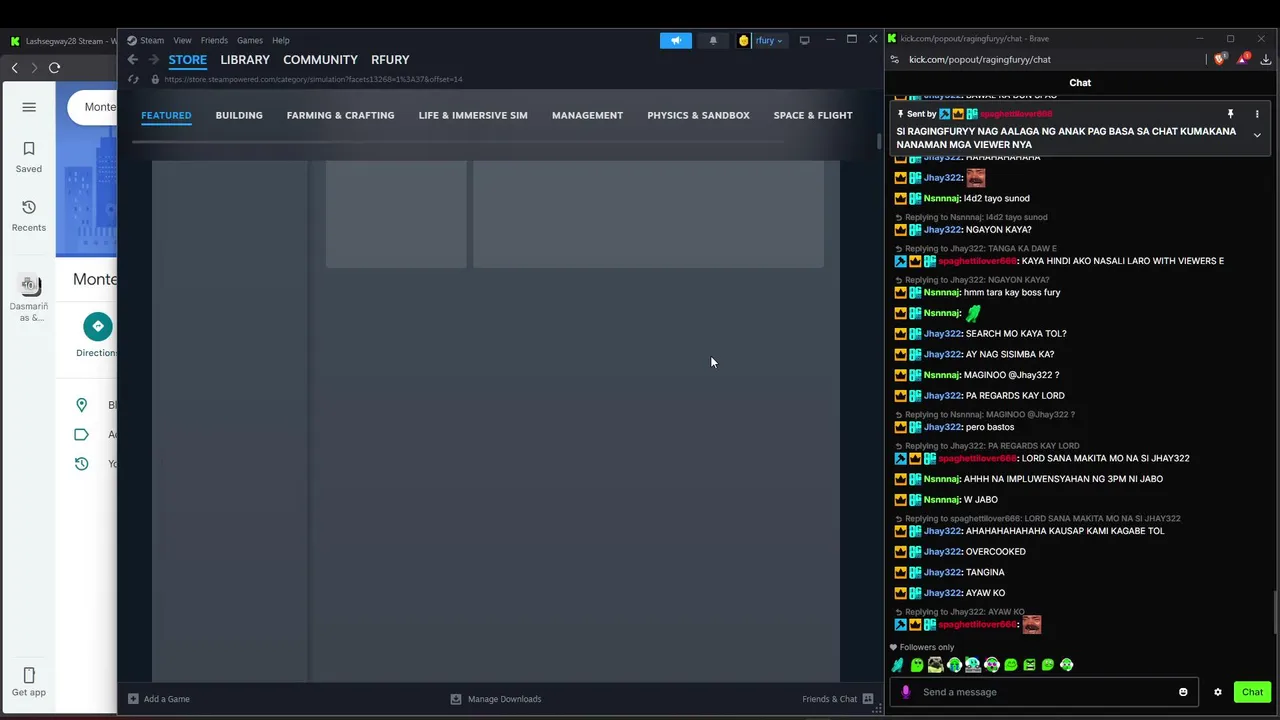Image resolution: width=1280 pixels, height=720 pixels.
Task: Go forward in Steam navigation
Action: (154, 60)
